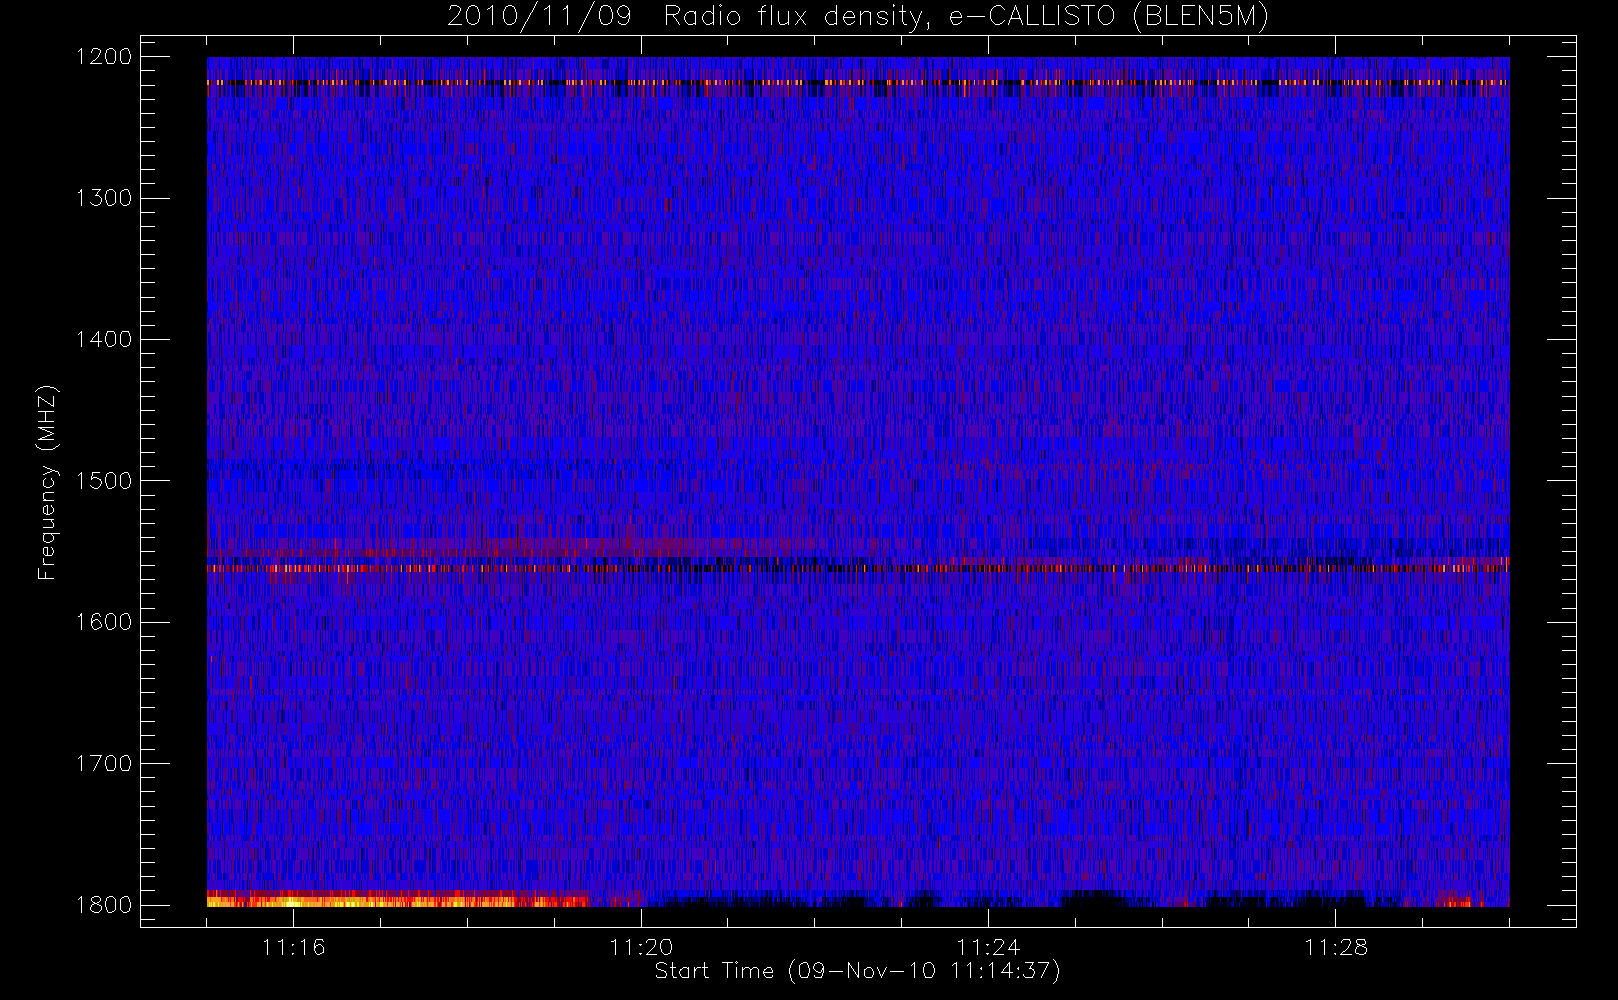
Task: Click the 11:20 time tick label
Action: click(641, 947)
